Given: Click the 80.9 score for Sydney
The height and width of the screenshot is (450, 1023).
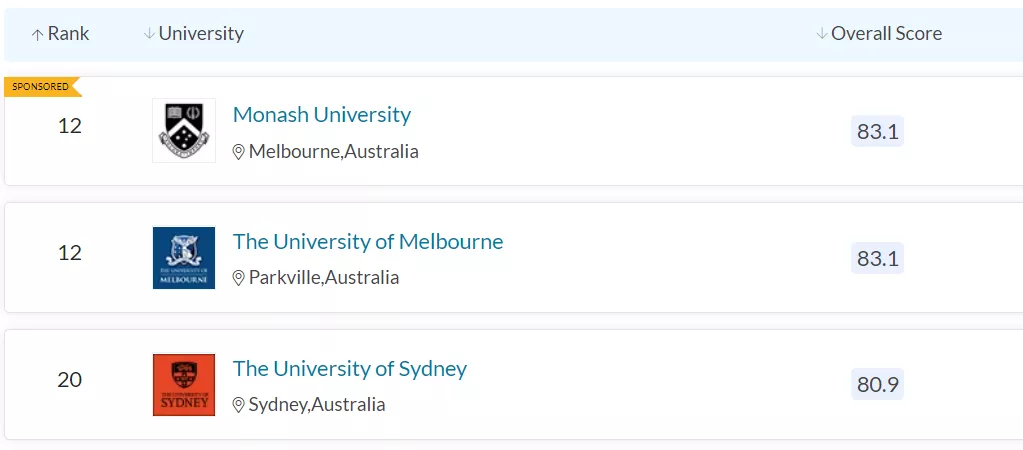Looking at the screenshot, I should coord(877,384).
